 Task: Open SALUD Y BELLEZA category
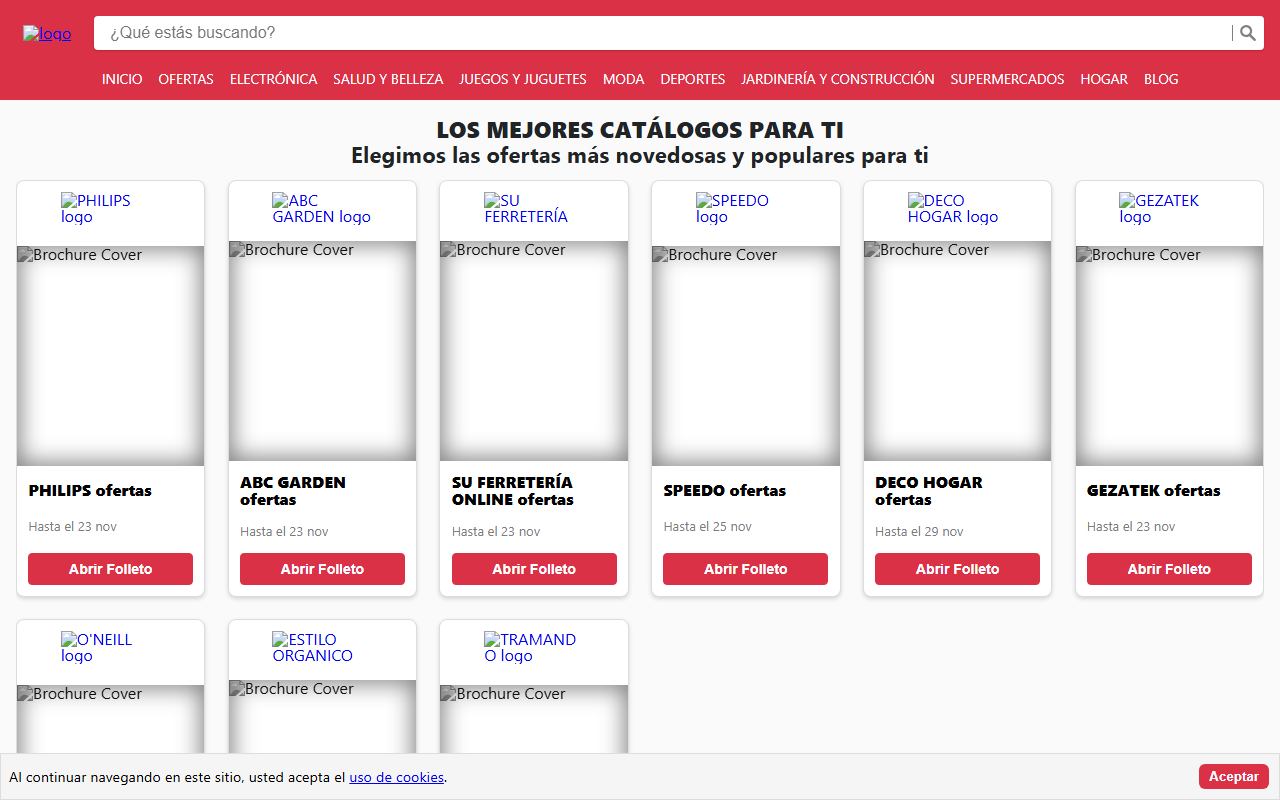[388, 79]
